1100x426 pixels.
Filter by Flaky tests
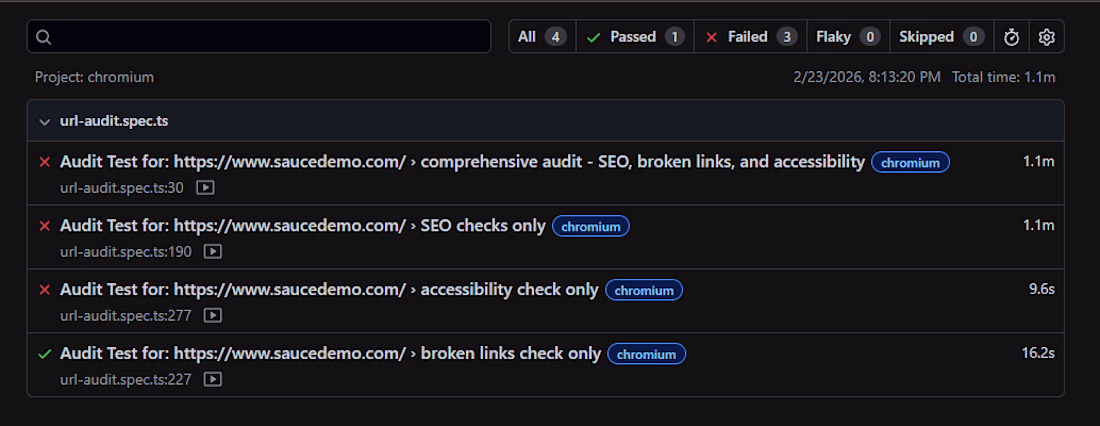848,36
